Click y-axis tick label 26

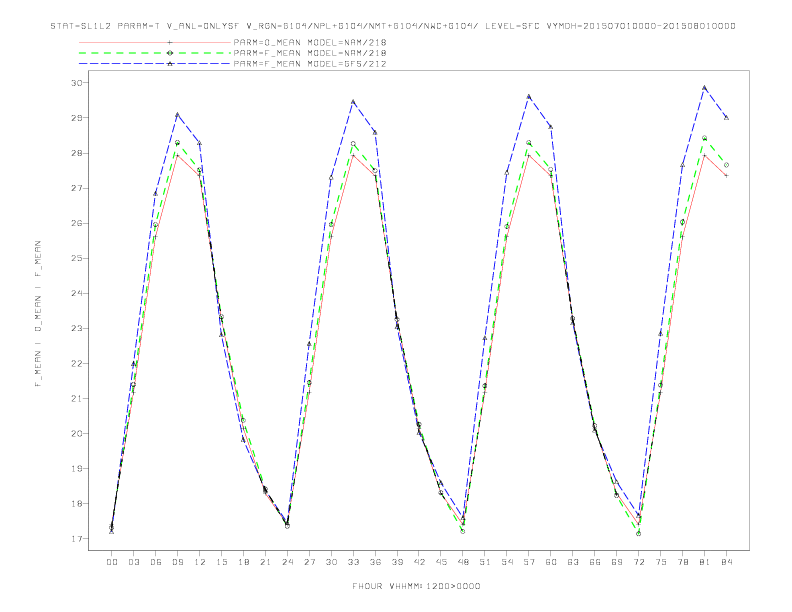(77, 223)
